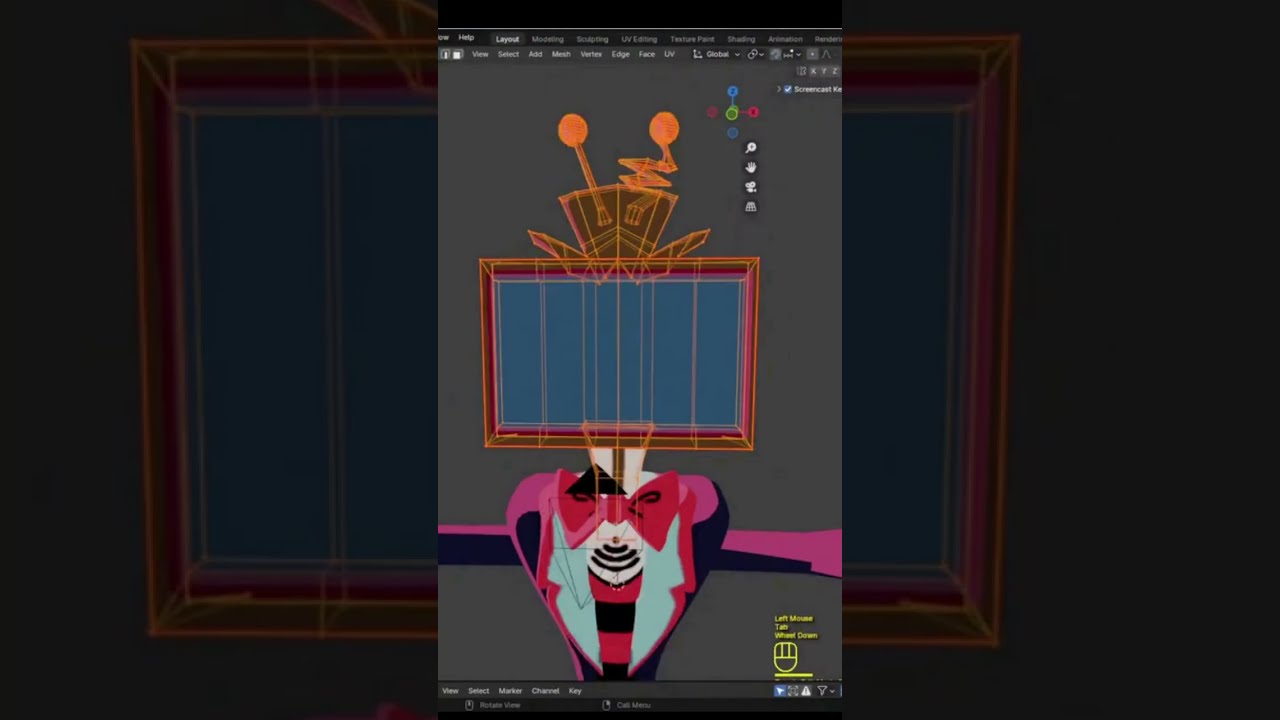Click the proportional falloff curve icon

pos(826,54)
